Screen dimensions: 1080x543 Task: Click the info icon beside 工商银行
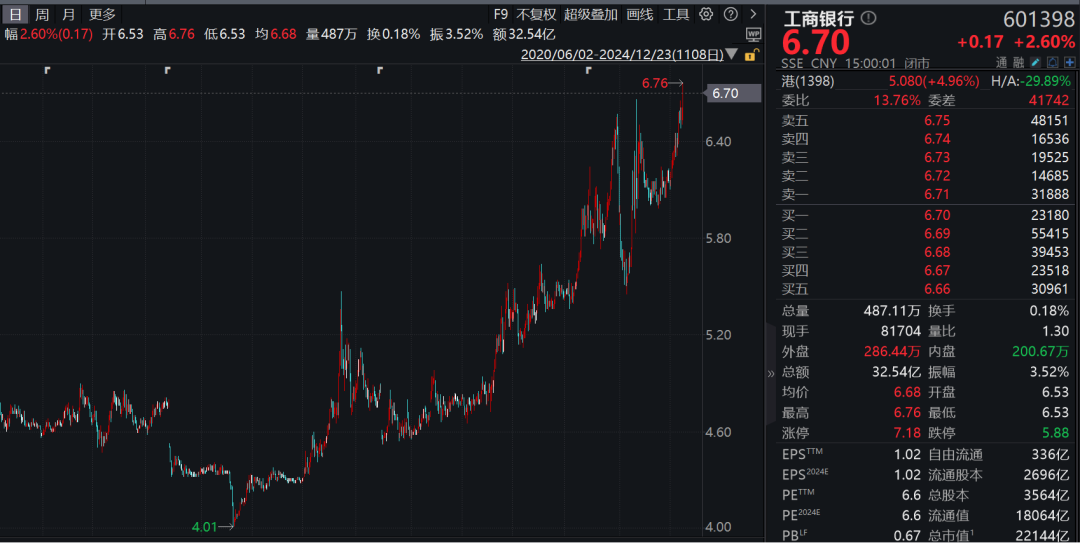pos(868,18)
